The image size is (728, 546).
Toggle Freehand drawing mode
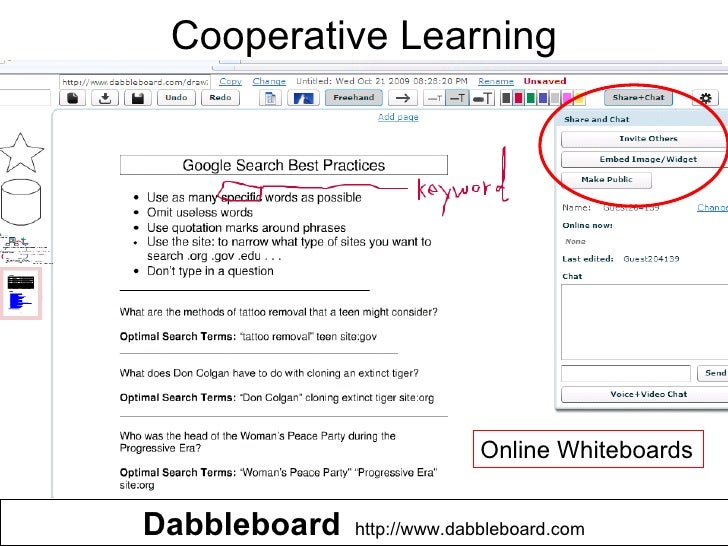(x=354, y=98)
